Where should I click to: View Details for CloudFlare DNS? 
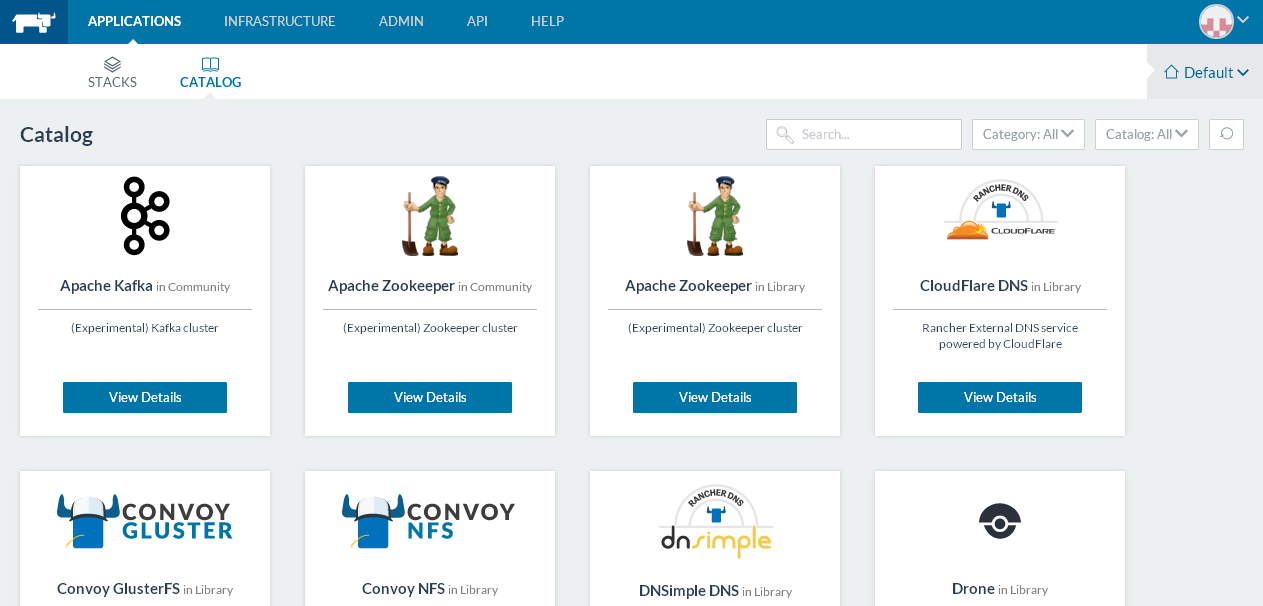click(x=1000, y=397)
